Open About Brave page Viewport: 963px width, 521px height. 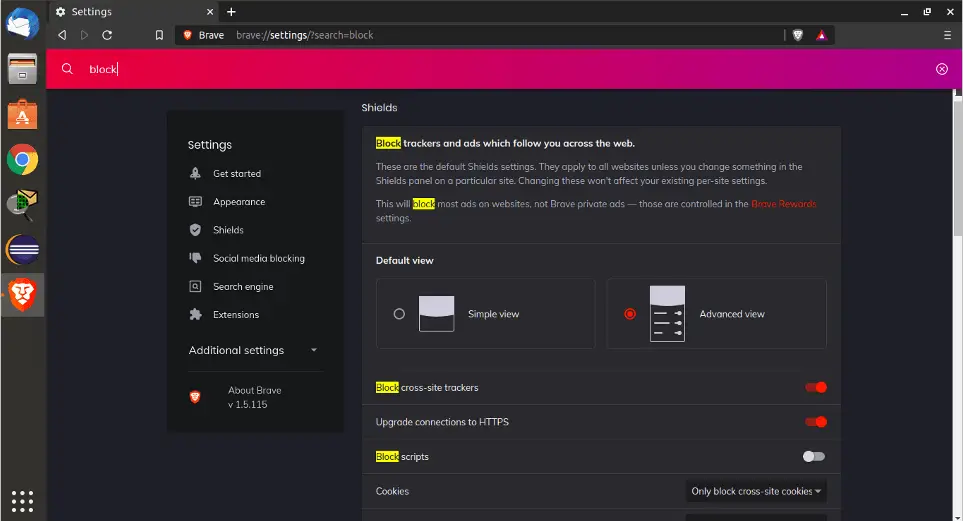click(x=254, y=390)
